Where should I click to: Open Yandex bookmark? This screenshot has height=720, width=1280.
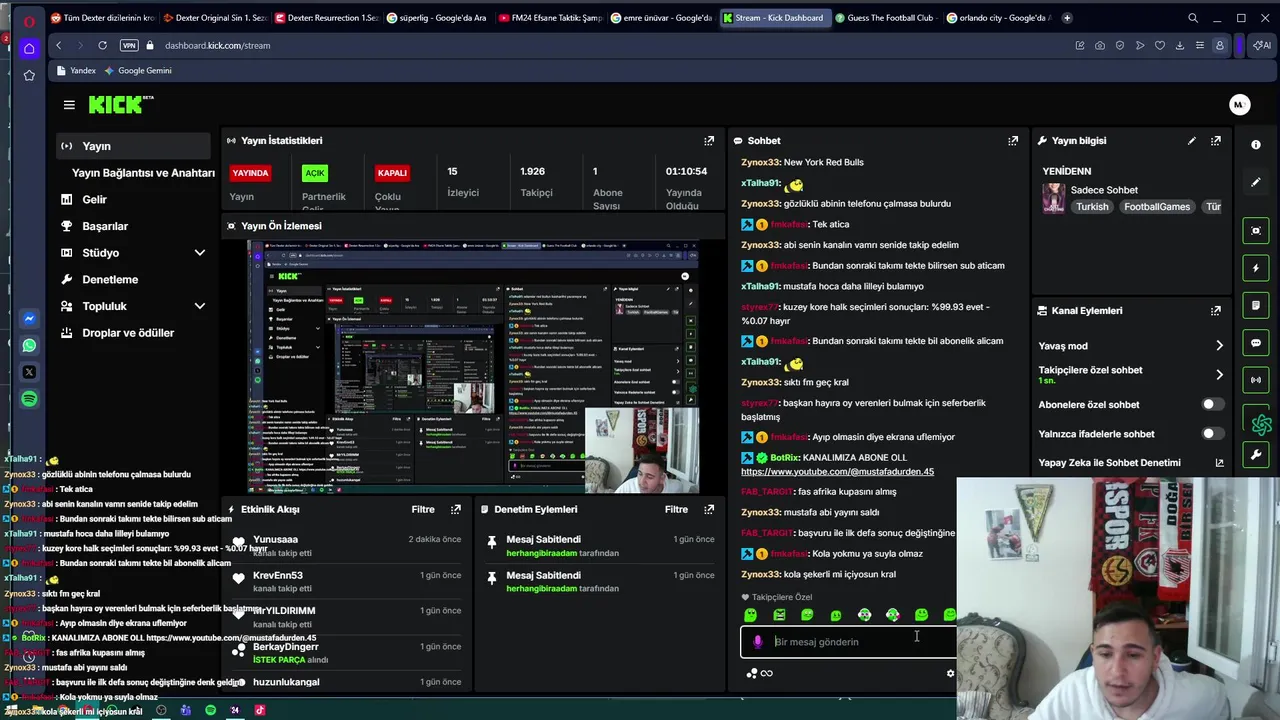(76, 71)
